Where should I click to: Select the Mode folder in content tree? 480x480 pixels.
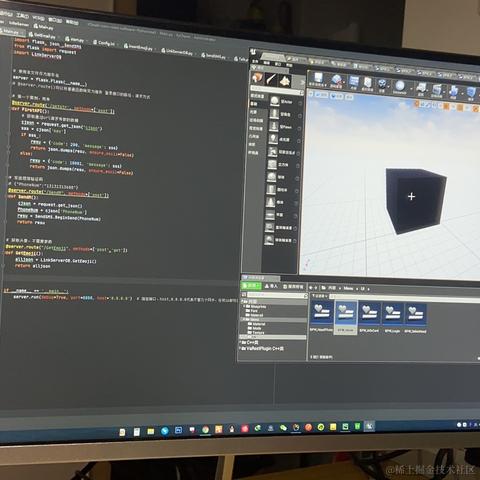click(254, 328)
